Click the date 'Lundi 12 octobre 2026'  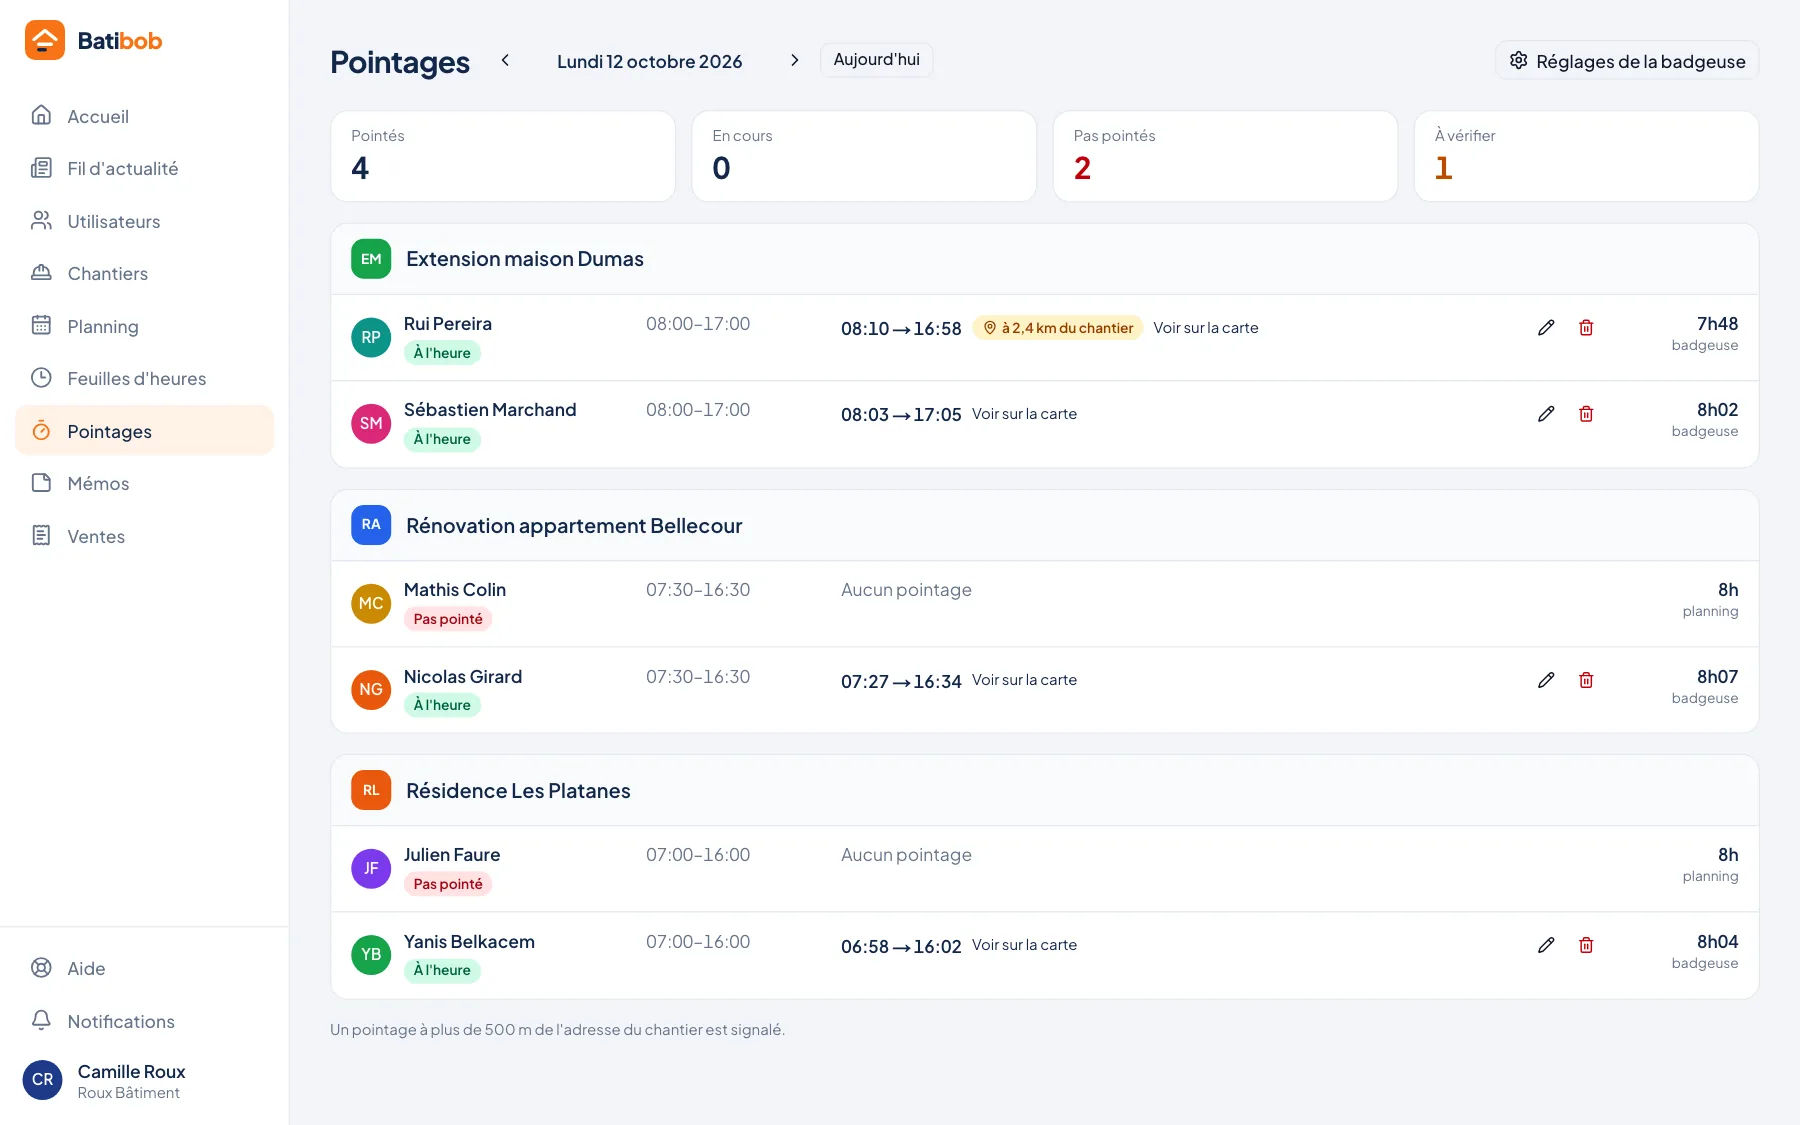tap(650, 61)
